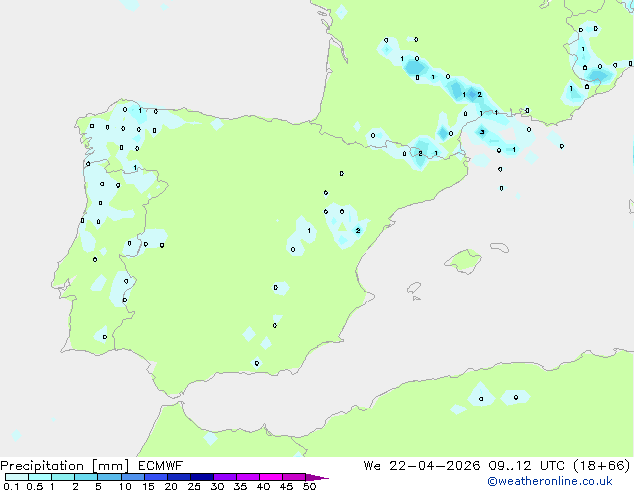Click the '[mm]' unit label
634x490 pixels.
[x=110, y=466]
